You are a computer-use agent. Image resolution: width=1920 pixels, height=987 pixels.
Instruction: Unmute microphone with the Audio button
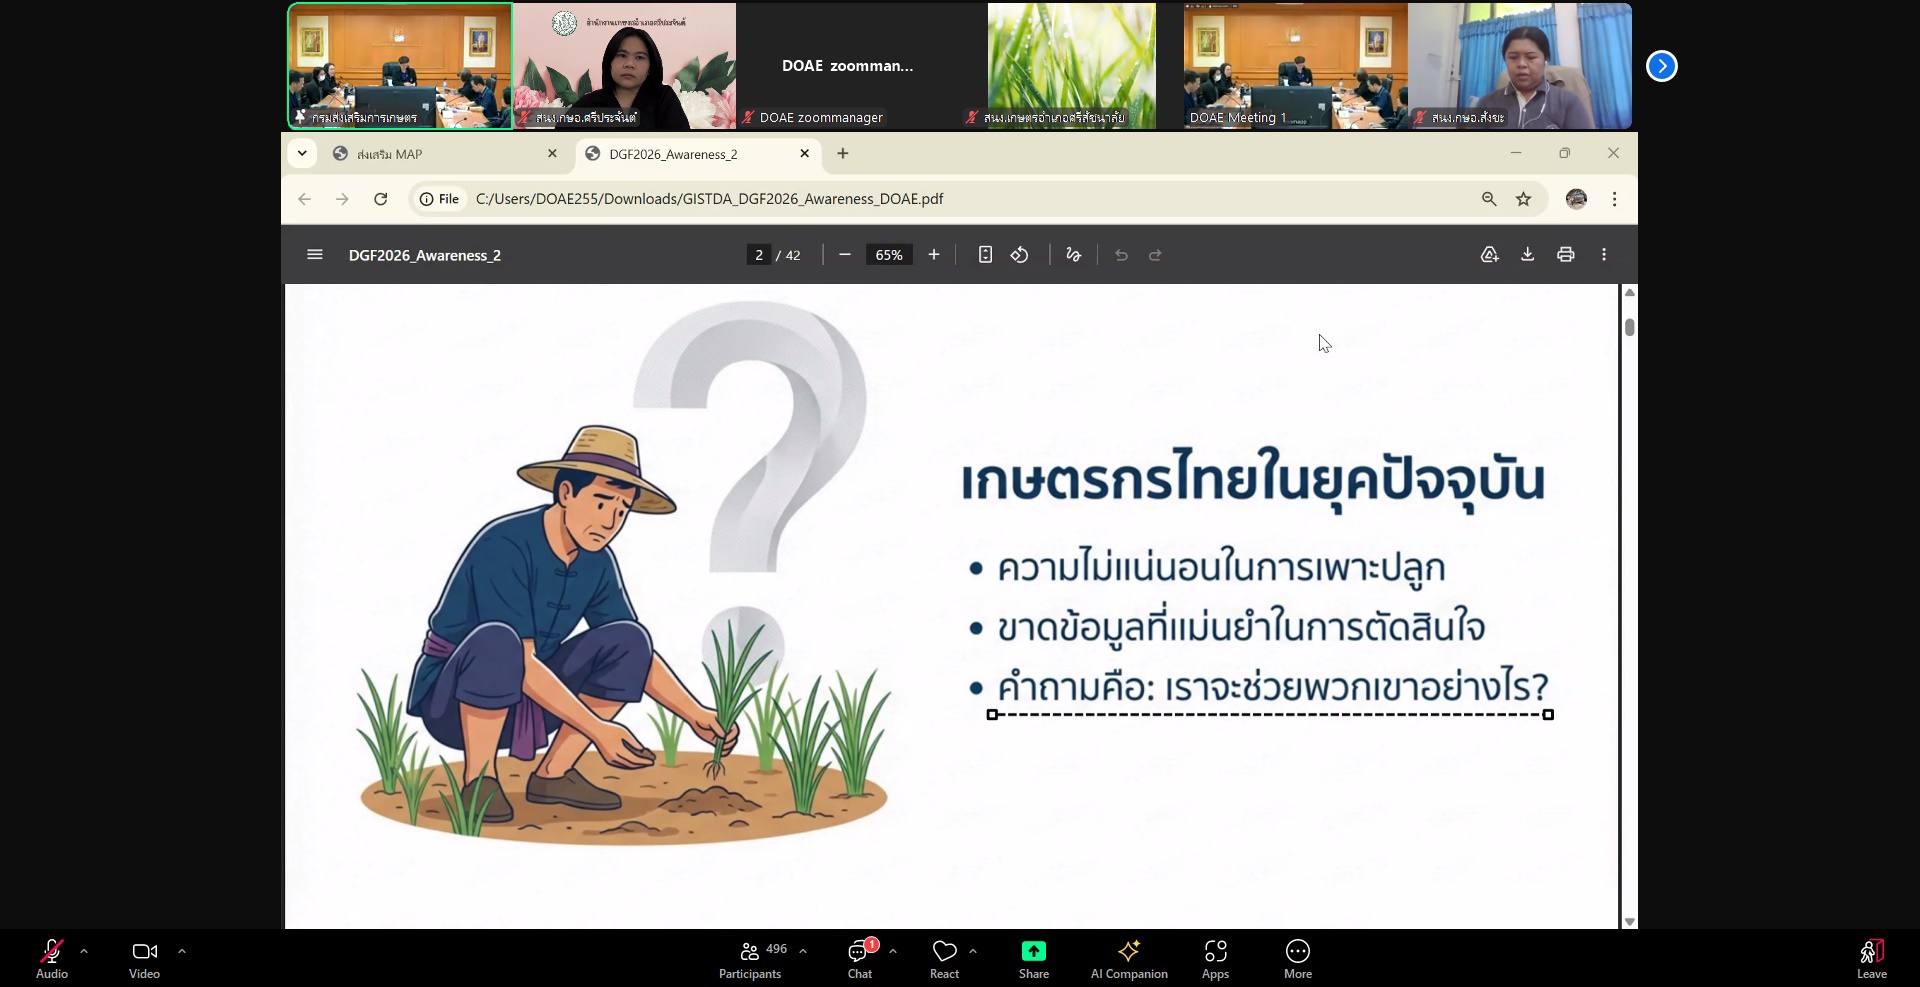(52, 958)
